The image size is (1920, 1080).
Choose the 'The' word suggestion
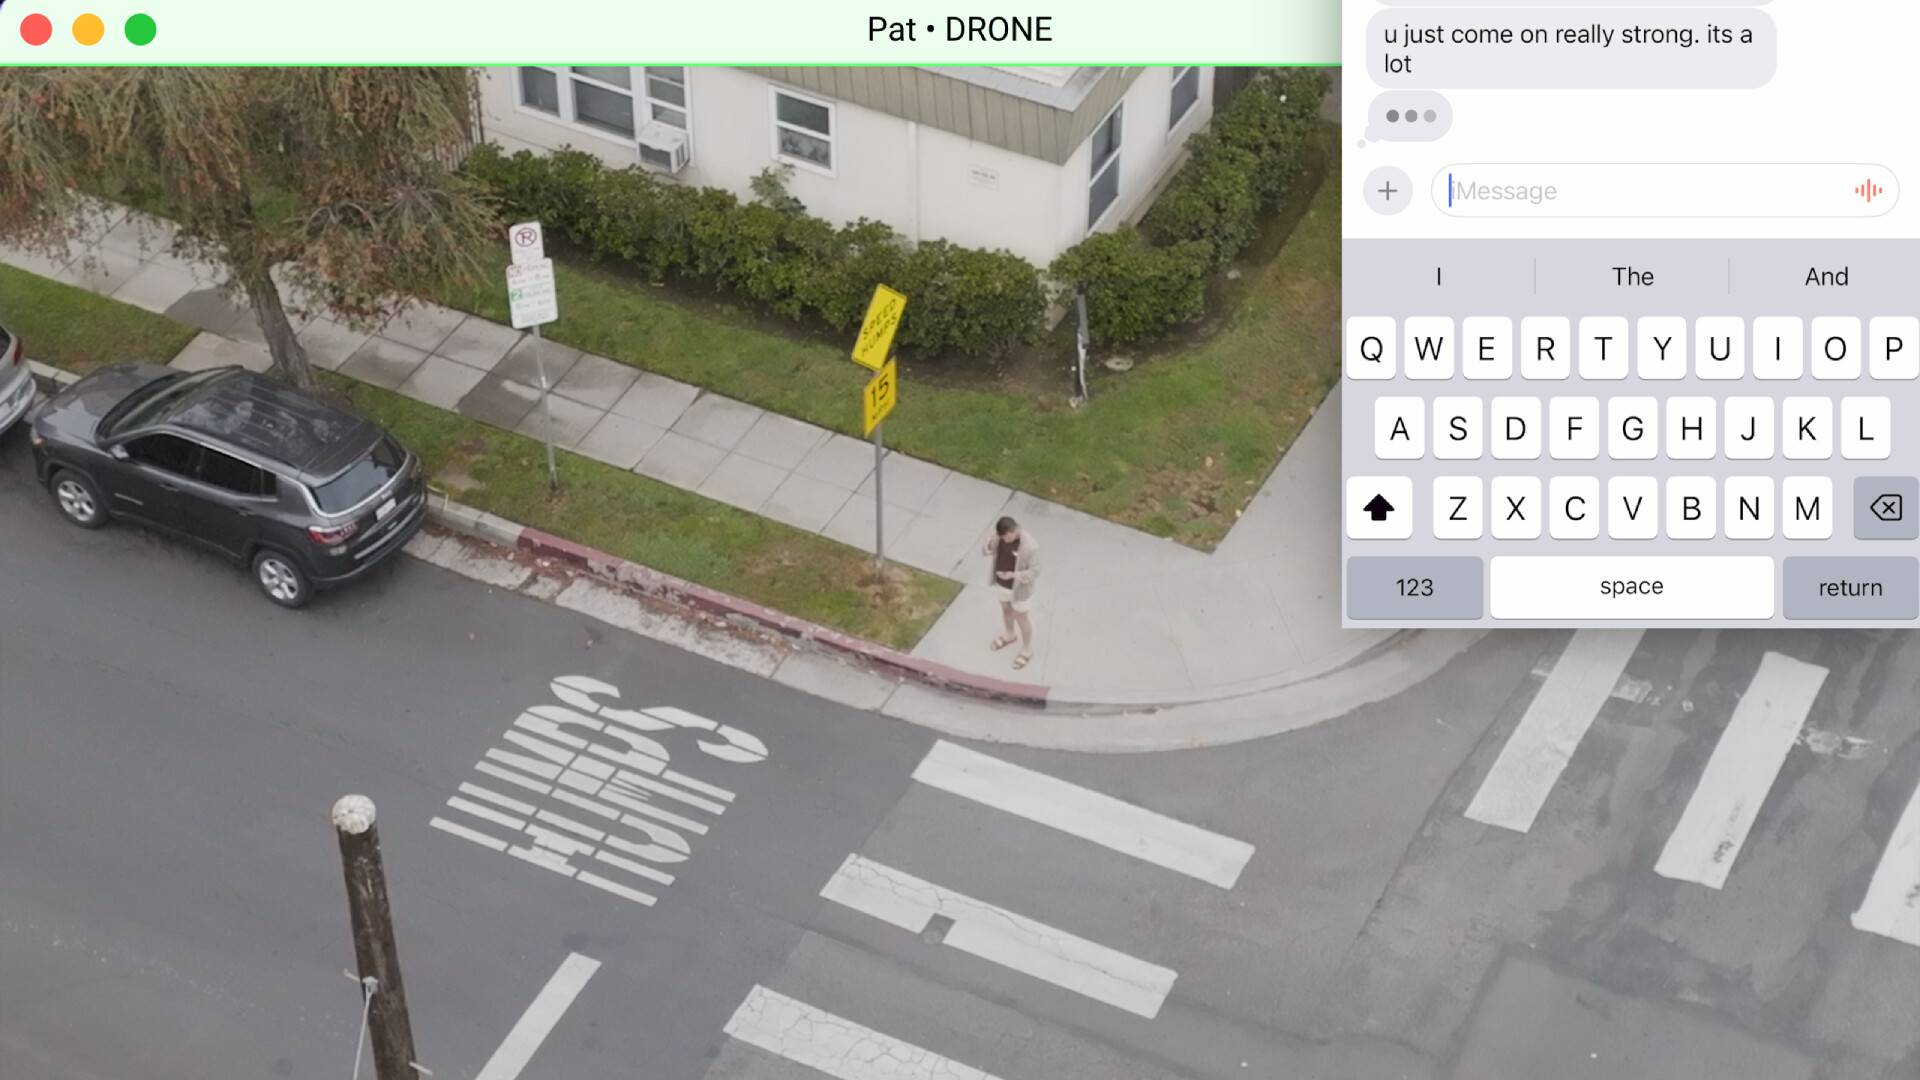[x=1632, y=277]
